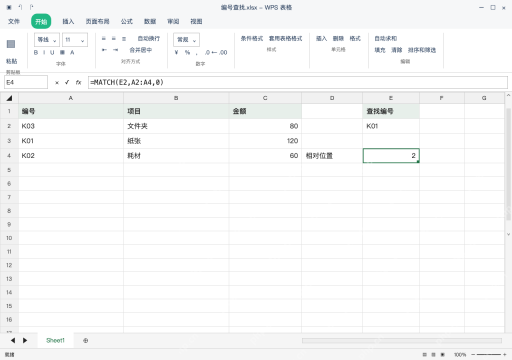512x360 pixels.
Task: Click Delete cells (删除) in ribbon
Action: click(338, 39)
